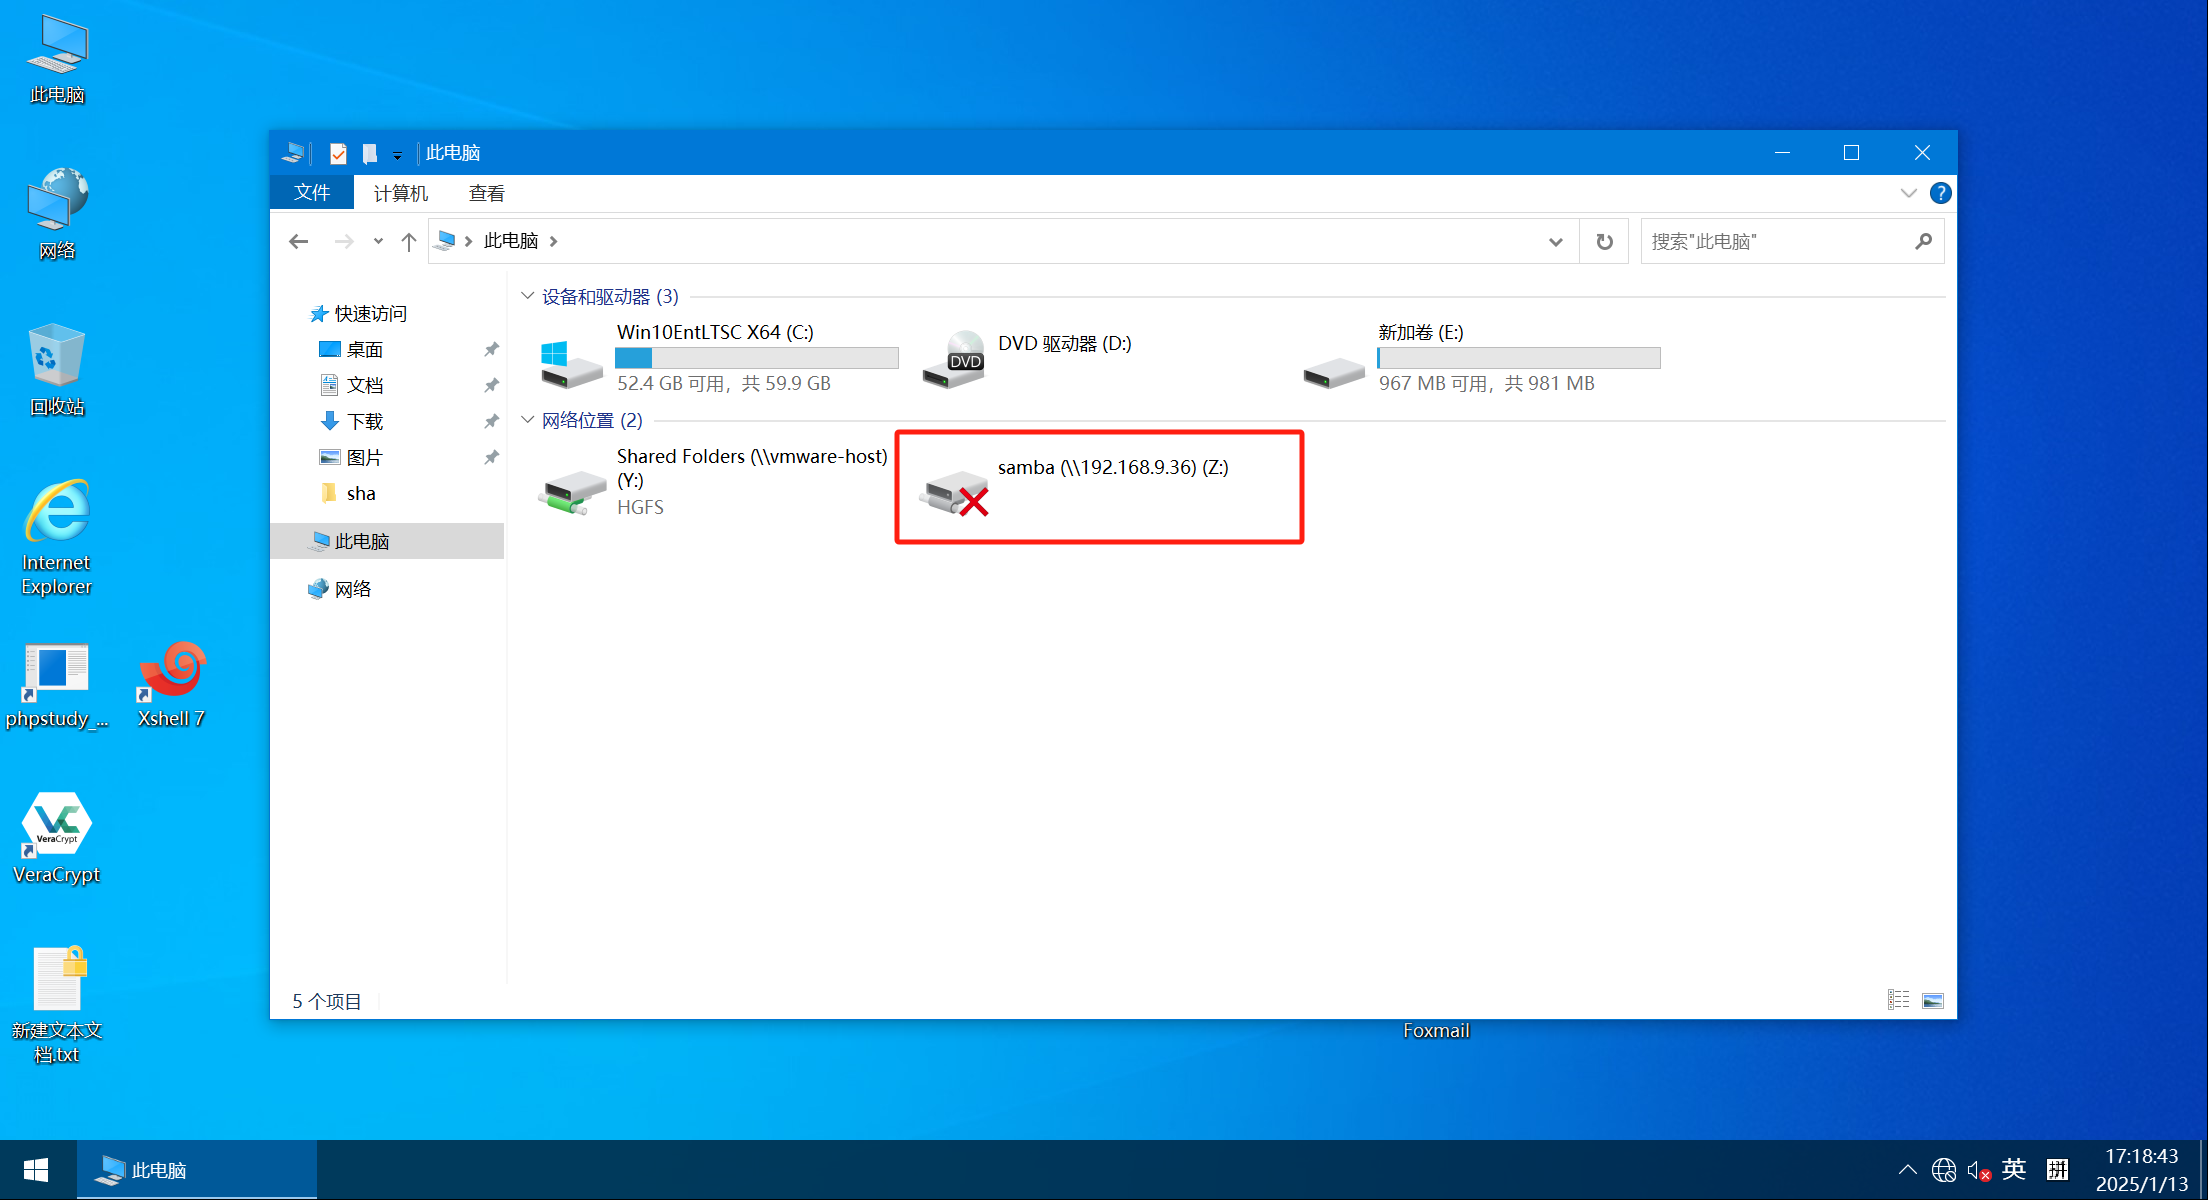Expand the ribbon with the chevron

[x=1908, y=193]
